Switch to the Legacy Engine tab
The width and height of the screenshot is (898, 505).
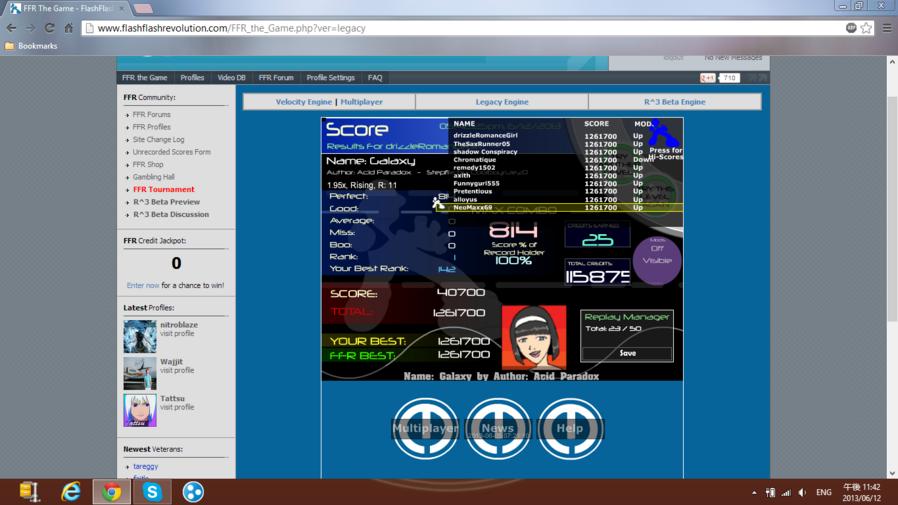click(x=502, y=102)
